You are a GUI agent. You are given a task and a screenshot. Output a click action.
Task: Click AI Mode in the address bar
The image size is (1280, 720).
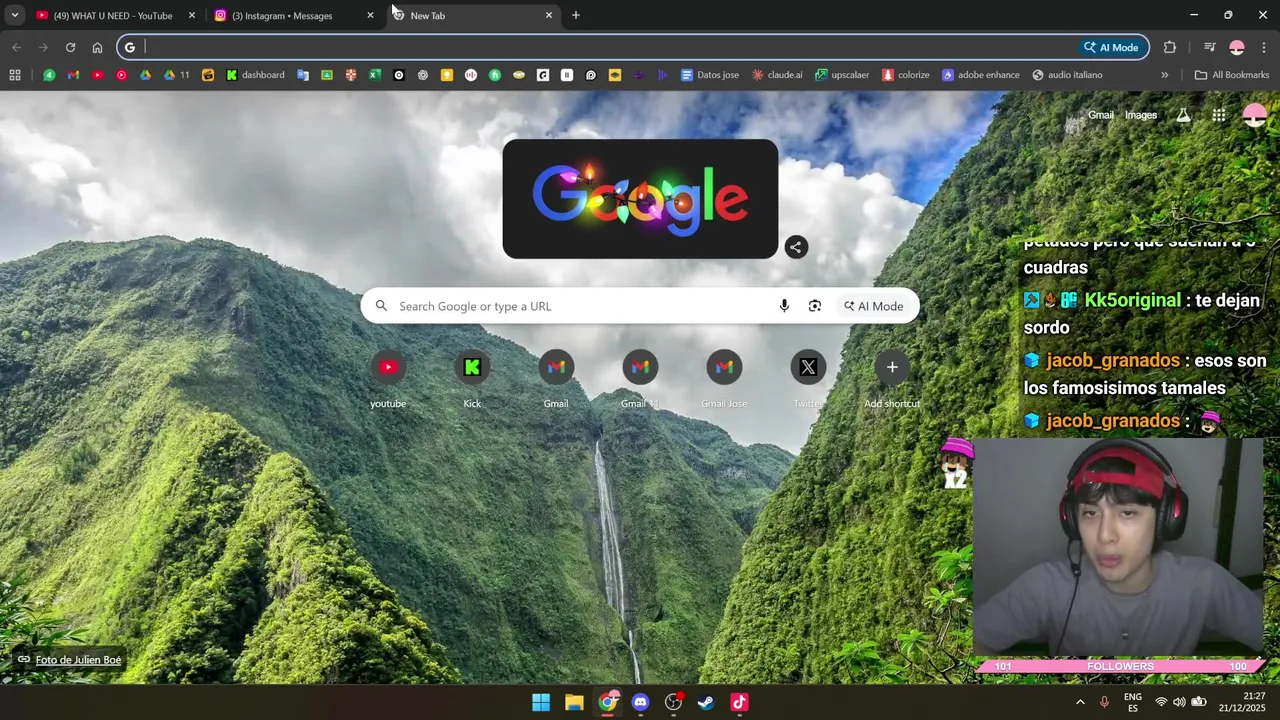click(1112, 47)
